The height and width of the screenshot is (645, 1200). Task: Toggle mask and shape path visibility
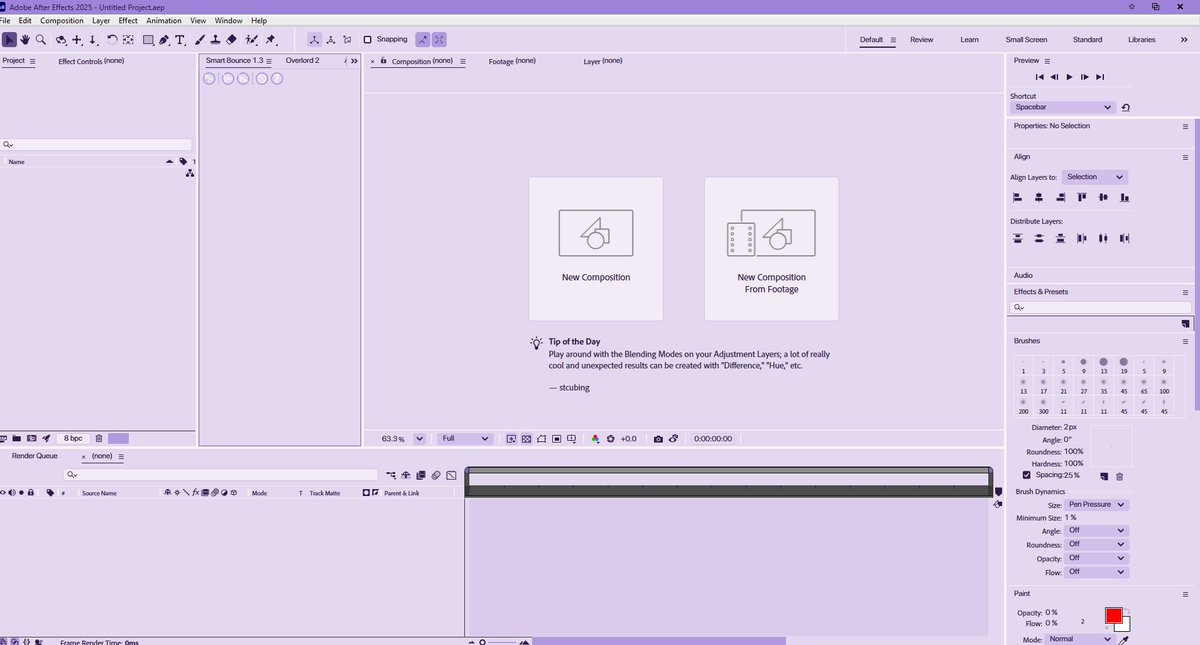[541, 438]
